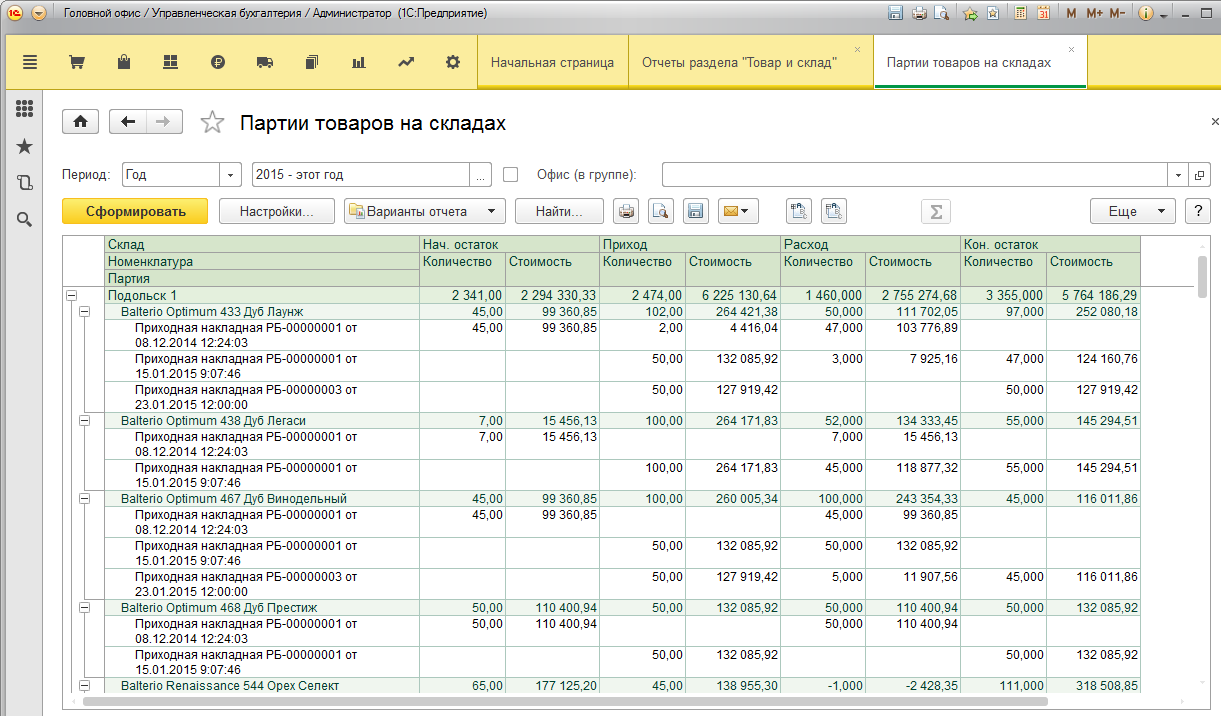1221x716 pixels.
Task: Navigate forward with right arrow
Action: pos(164,122)
